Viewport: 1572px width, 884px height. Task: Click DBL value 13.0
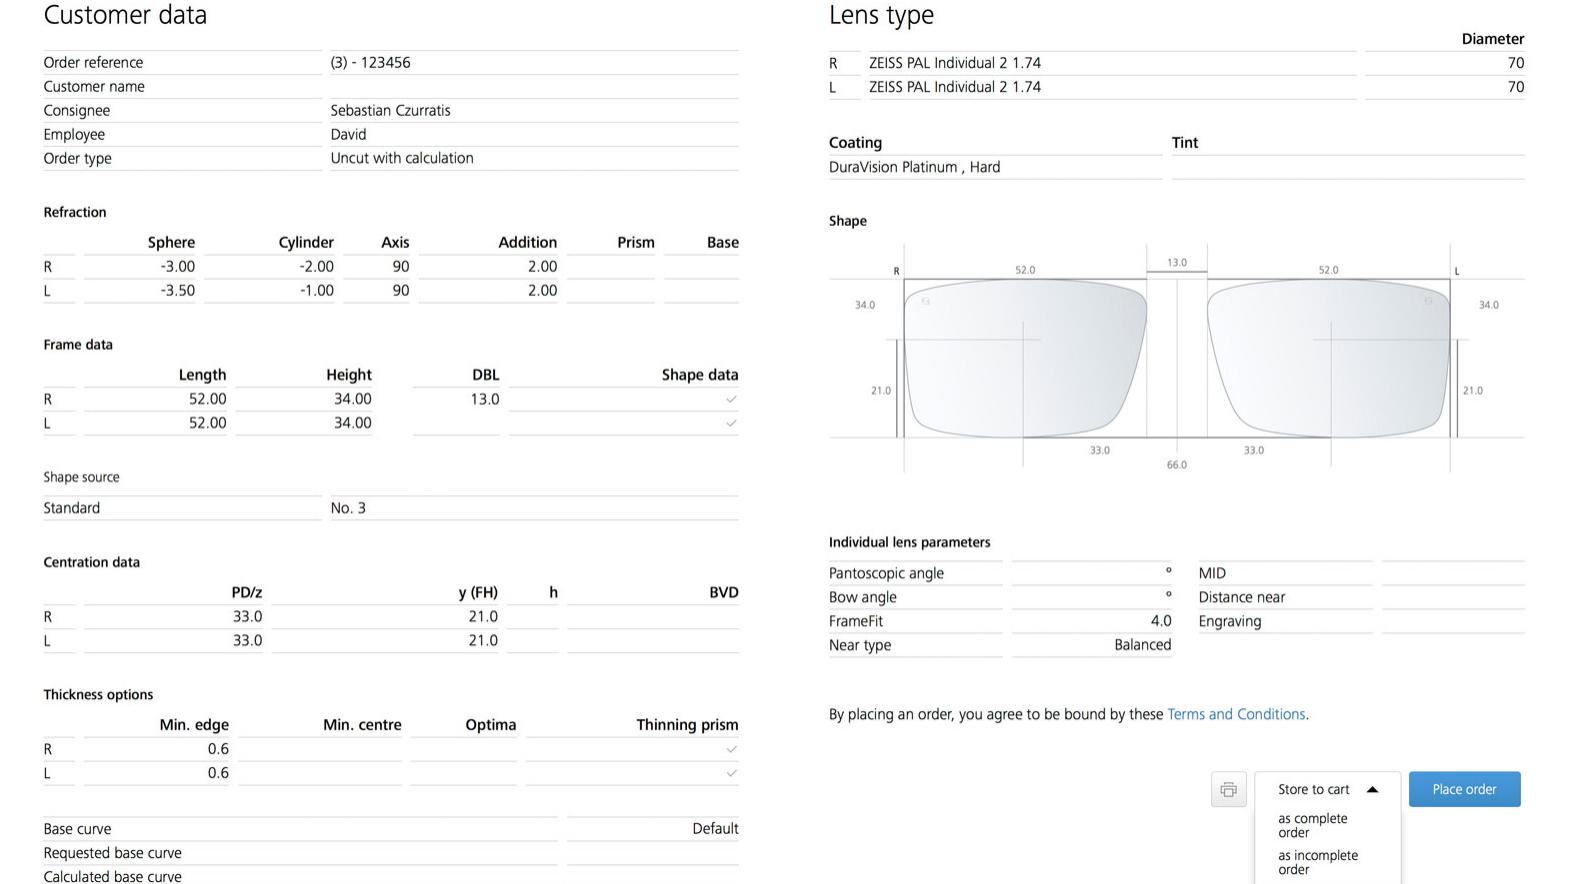pos(485,399)
